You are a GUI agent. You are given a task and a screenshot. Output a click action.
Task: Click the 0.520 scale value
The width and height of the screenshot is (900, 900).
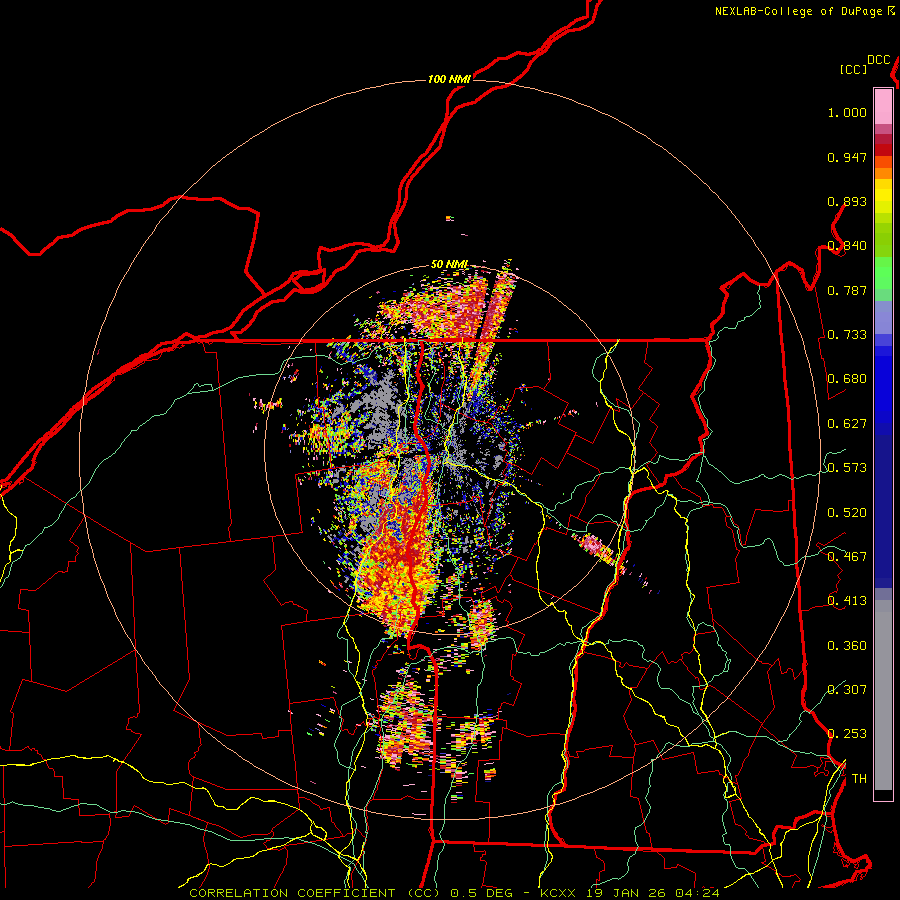pos(847,513)
